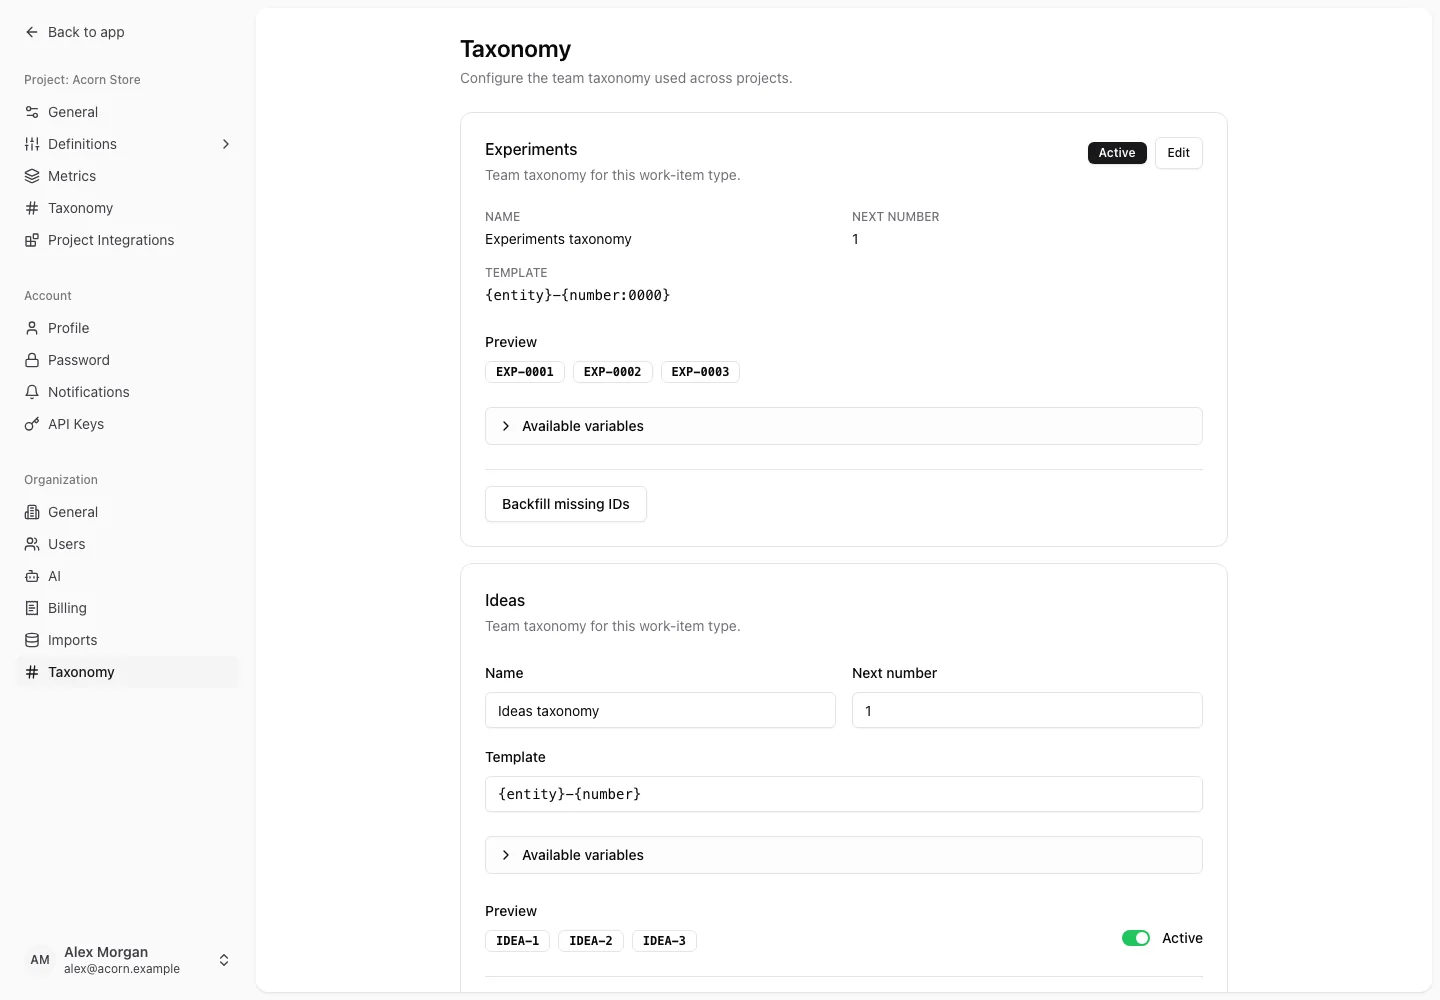This screenshot has height=1000, width=1440.
Task: Click the Notifications bell icon
Action: pos(32,392)
